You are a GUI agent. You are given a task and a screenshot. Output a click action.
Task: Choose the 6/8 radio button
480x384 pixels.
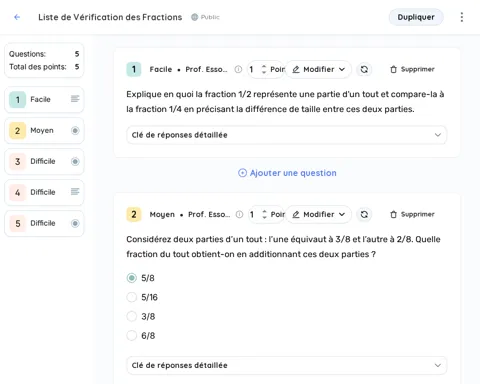pos(132,335)
